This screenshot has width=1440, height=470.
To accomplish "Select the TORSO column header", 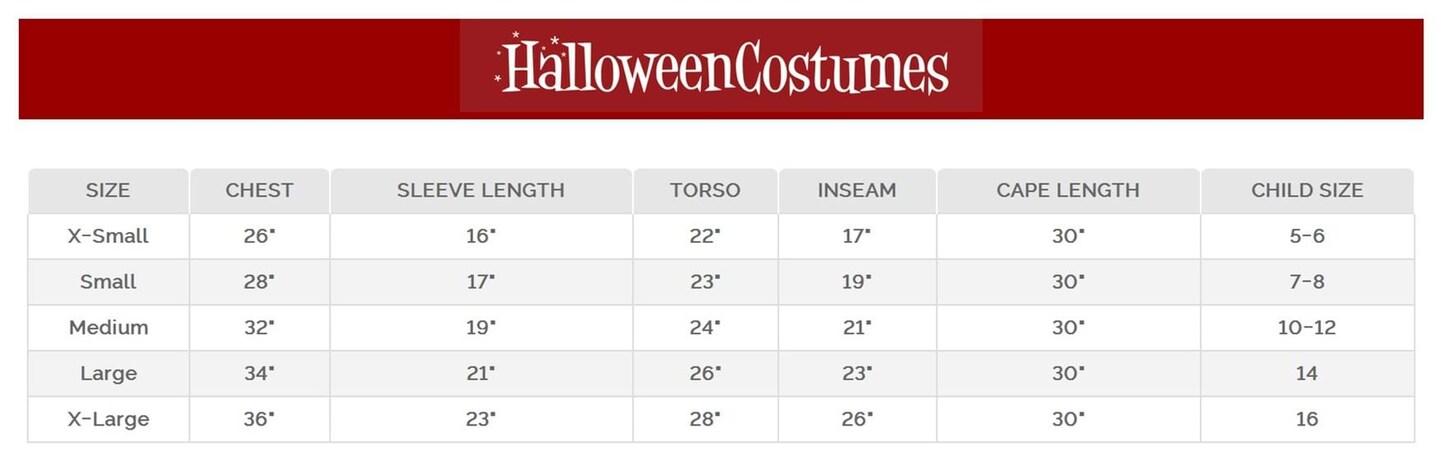I will pos(705,190).
